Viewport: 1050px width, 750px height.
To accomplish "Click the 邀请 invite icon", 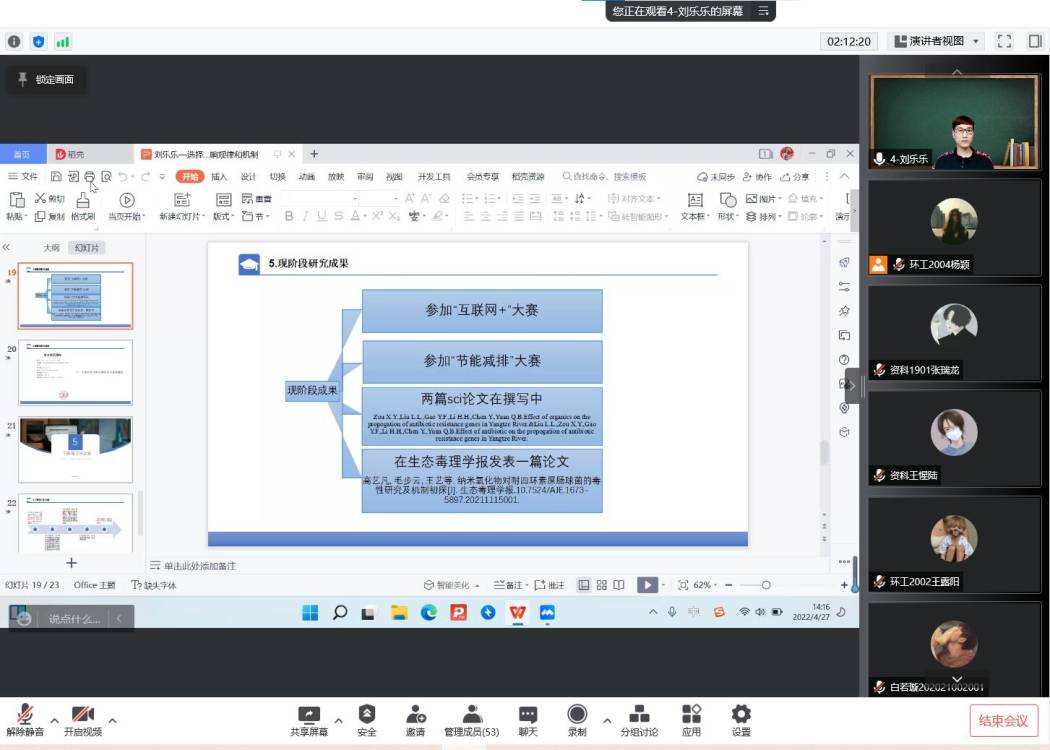I will click(415, 720).
